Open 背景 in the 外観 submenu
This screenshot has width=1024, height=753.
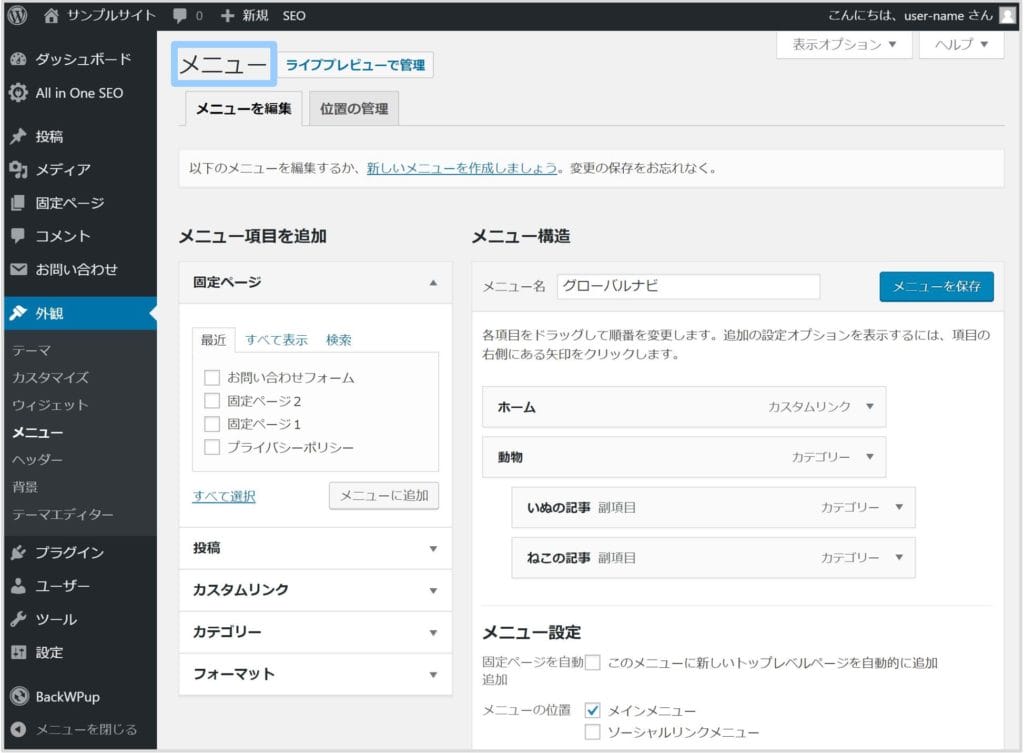(25, 487)
